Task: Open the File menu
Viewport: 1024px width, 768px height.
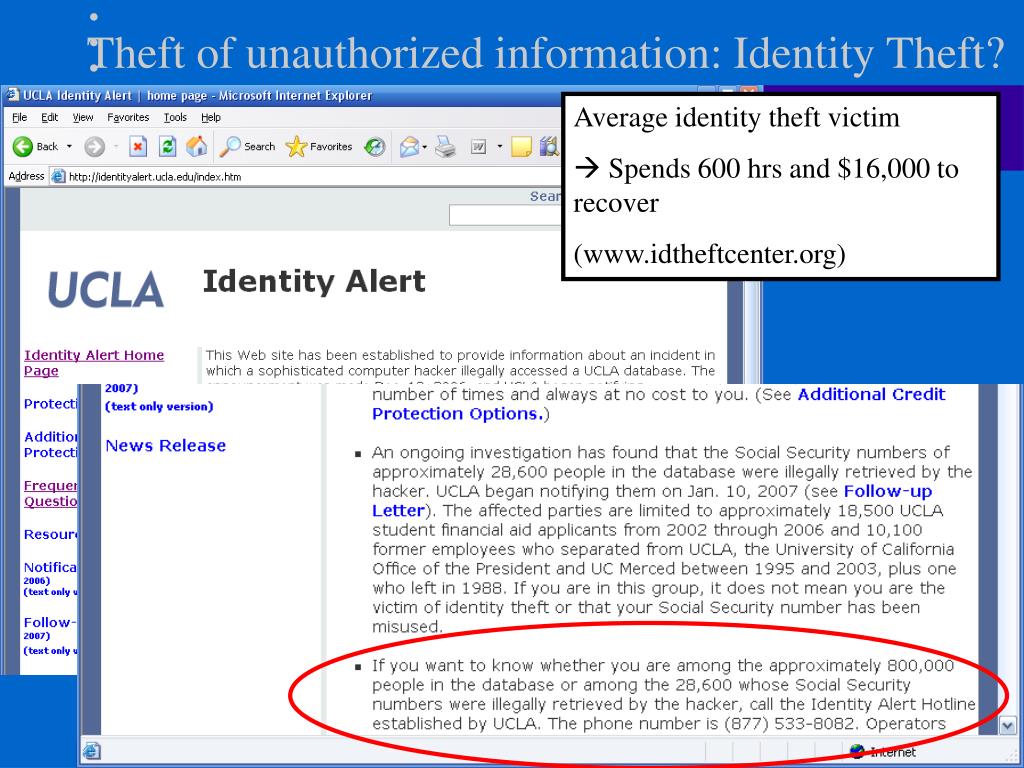Action: point(20,118)
